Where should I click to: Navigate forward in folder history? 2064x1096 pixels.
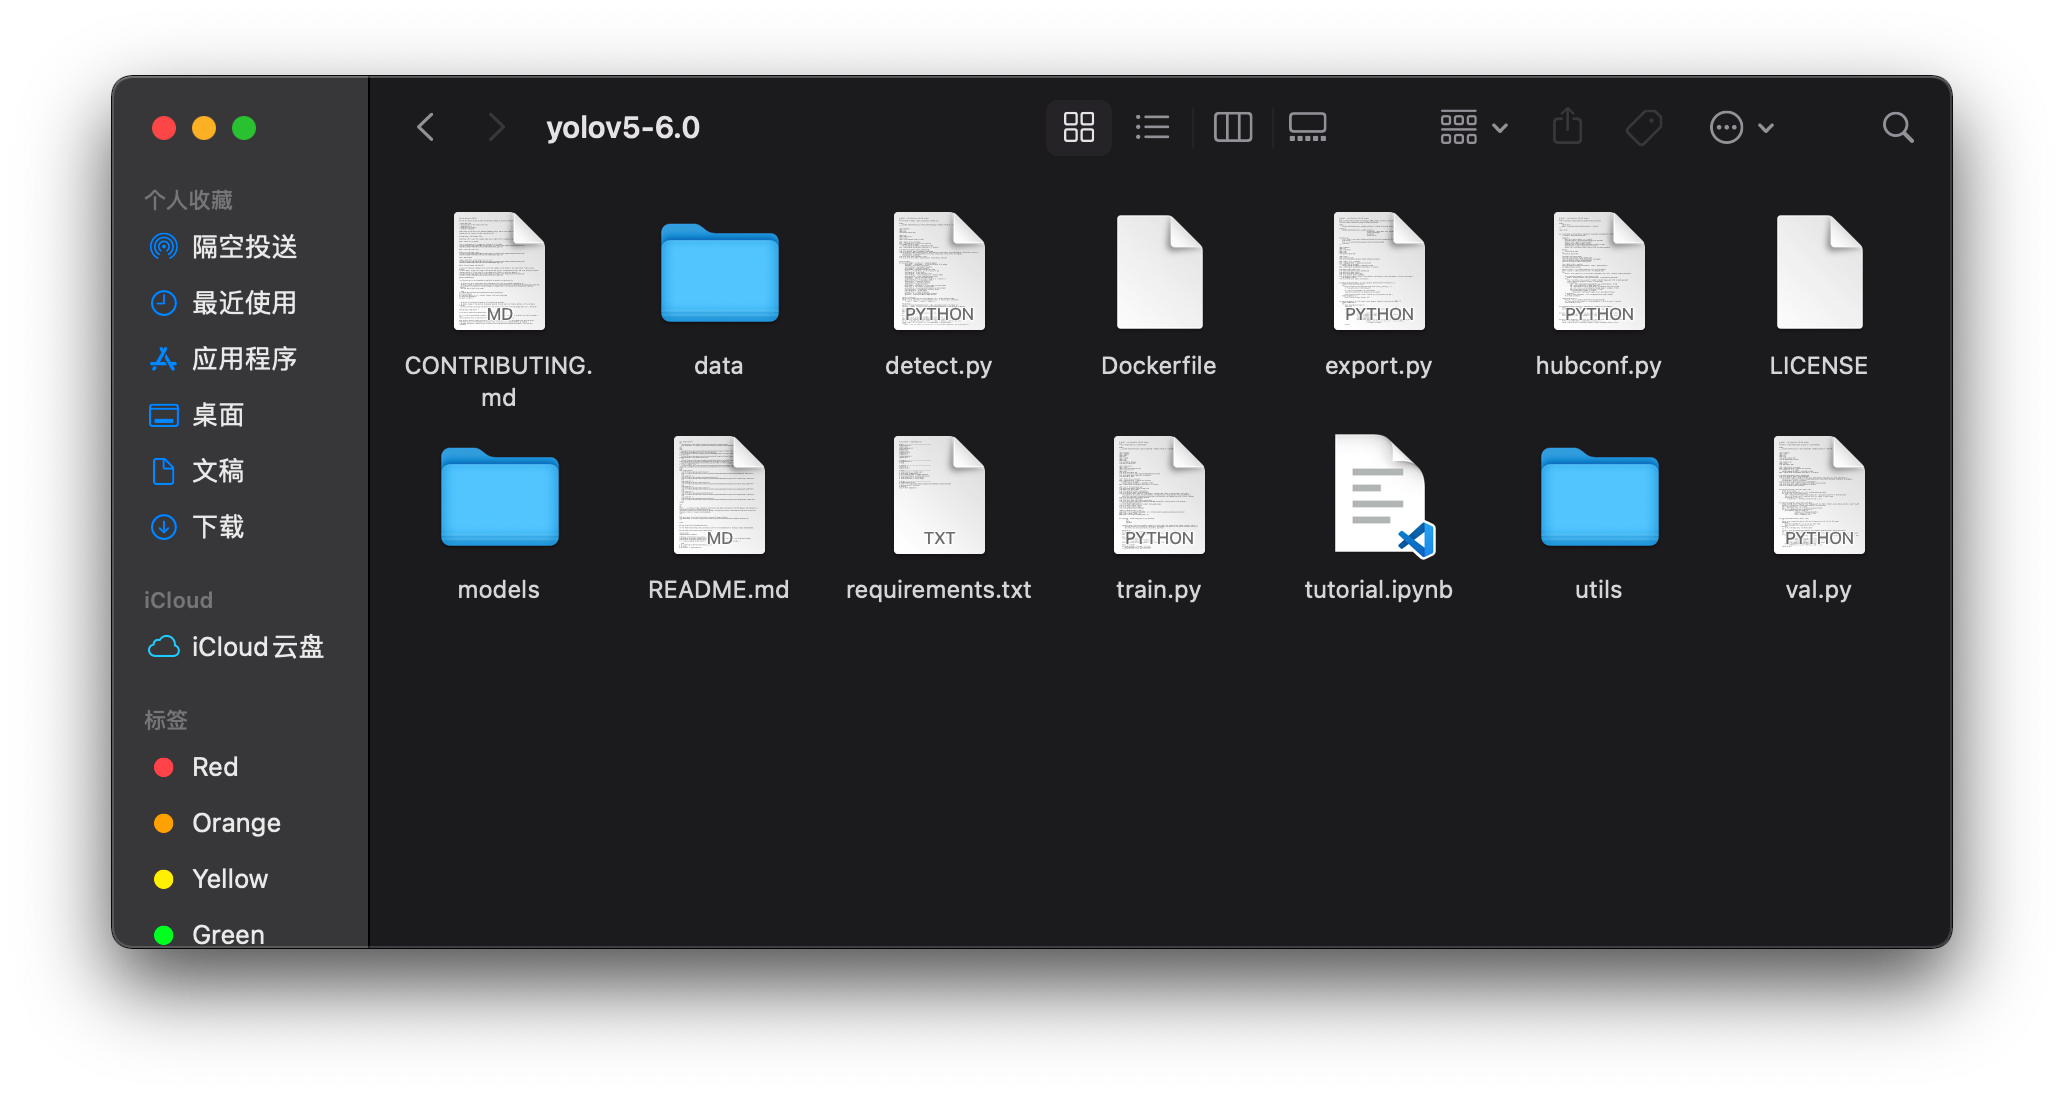(x=497, y=127)
